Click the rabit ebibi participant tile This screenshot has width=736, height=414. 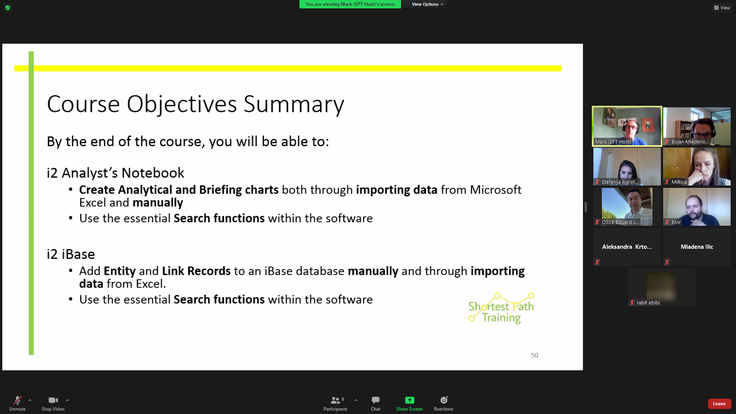661,287
